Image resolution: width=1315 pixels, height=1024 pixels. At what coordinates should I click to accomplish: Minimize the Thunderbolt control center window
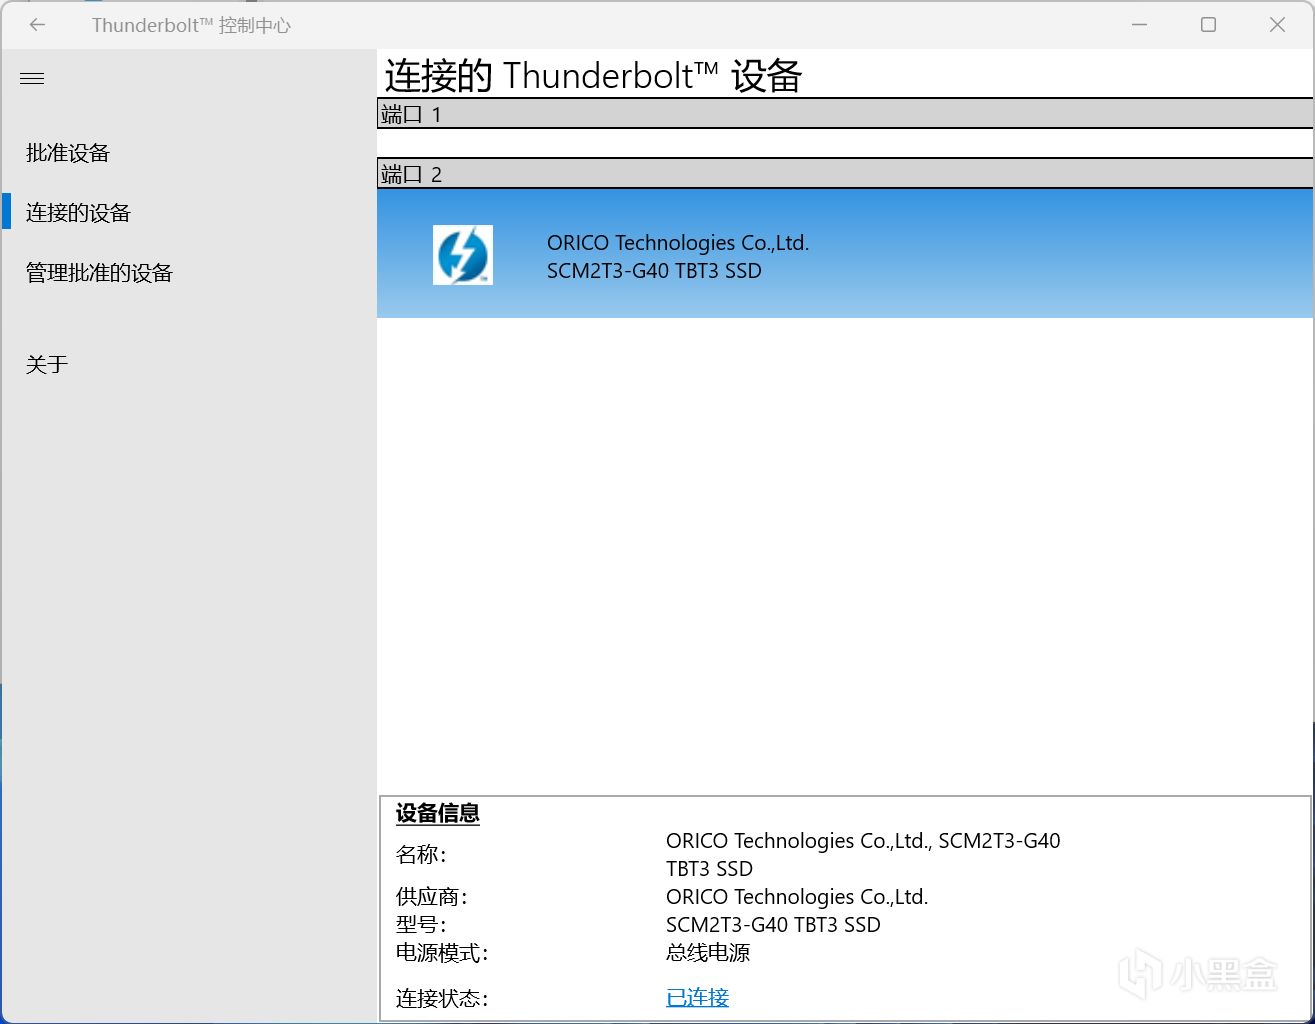(1139, 25)
